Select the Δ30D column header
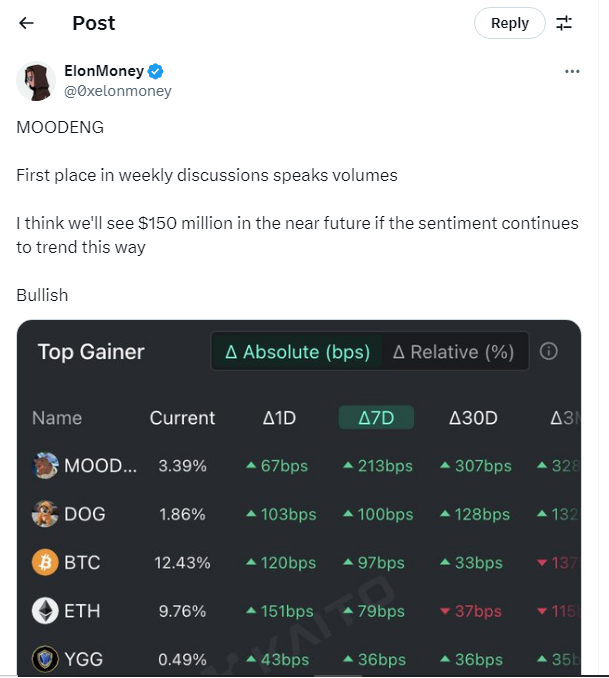609x678 pixels. [473, 418]
